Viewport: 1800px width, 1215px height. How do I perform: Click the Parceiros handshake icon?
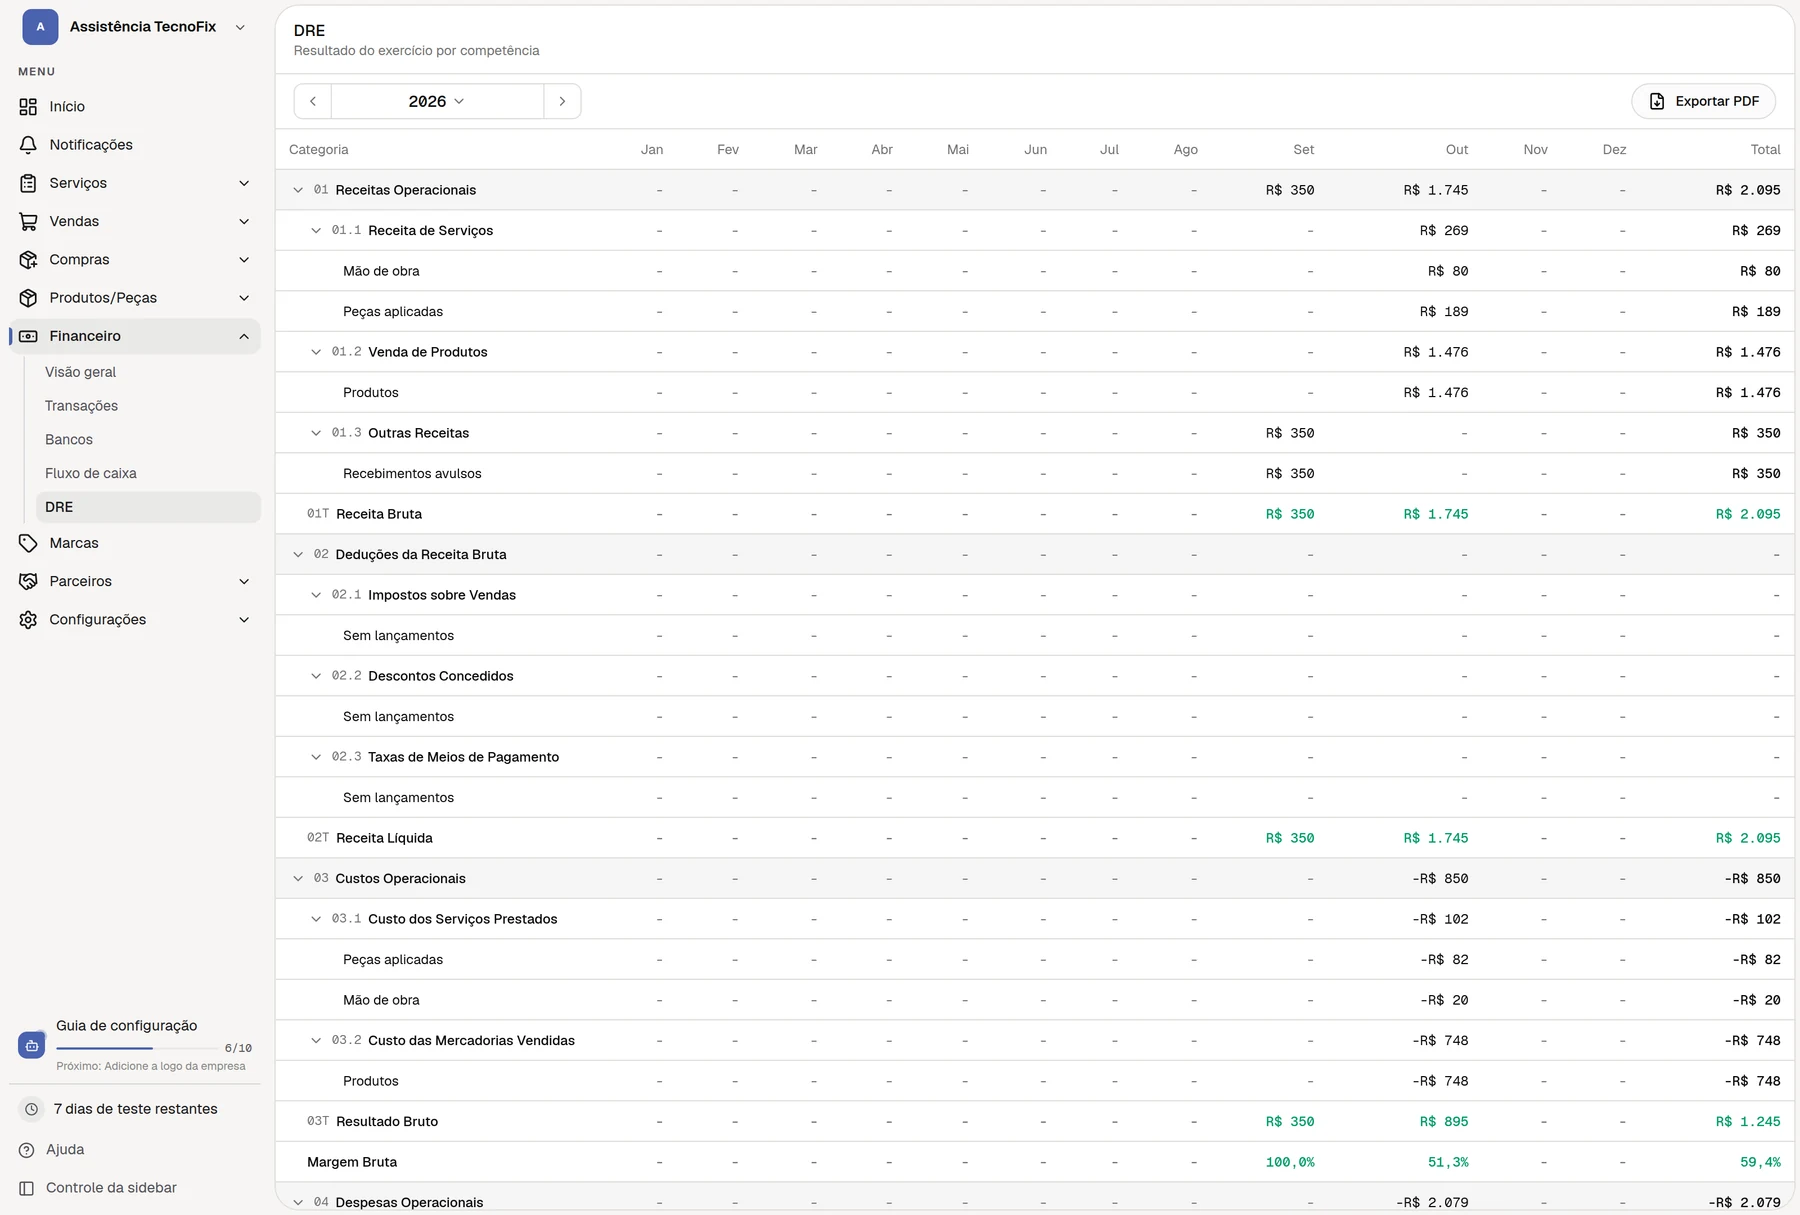pyautogui.click(x=28, y=581)
